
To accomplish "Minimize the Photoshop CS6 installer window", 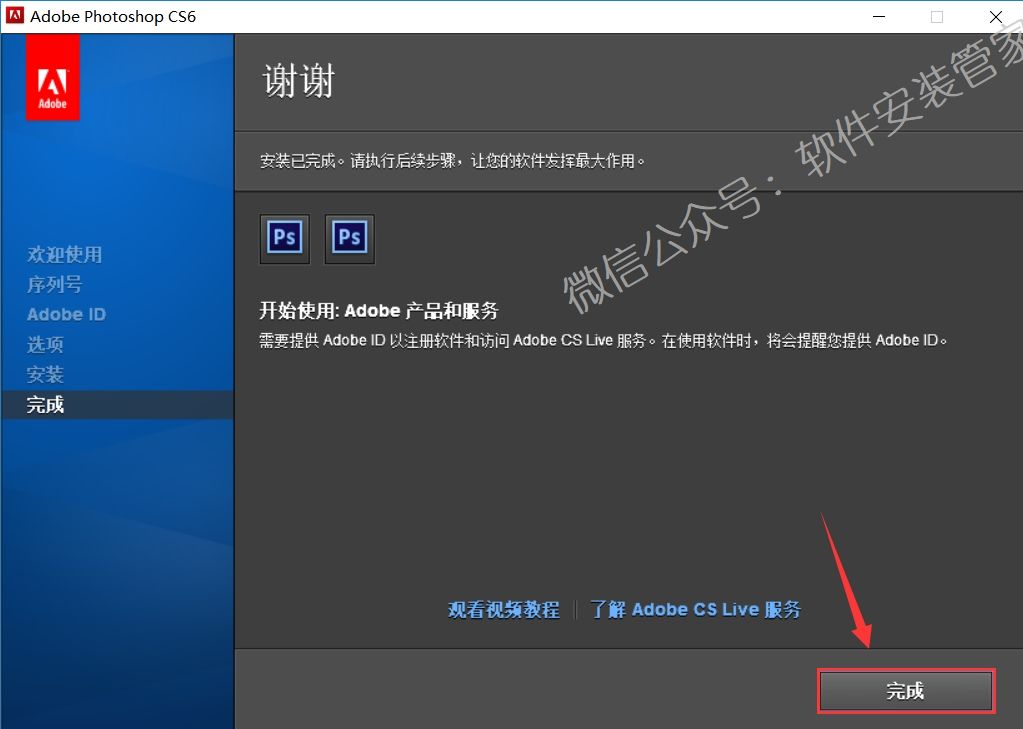I will (x=877, y=17).
